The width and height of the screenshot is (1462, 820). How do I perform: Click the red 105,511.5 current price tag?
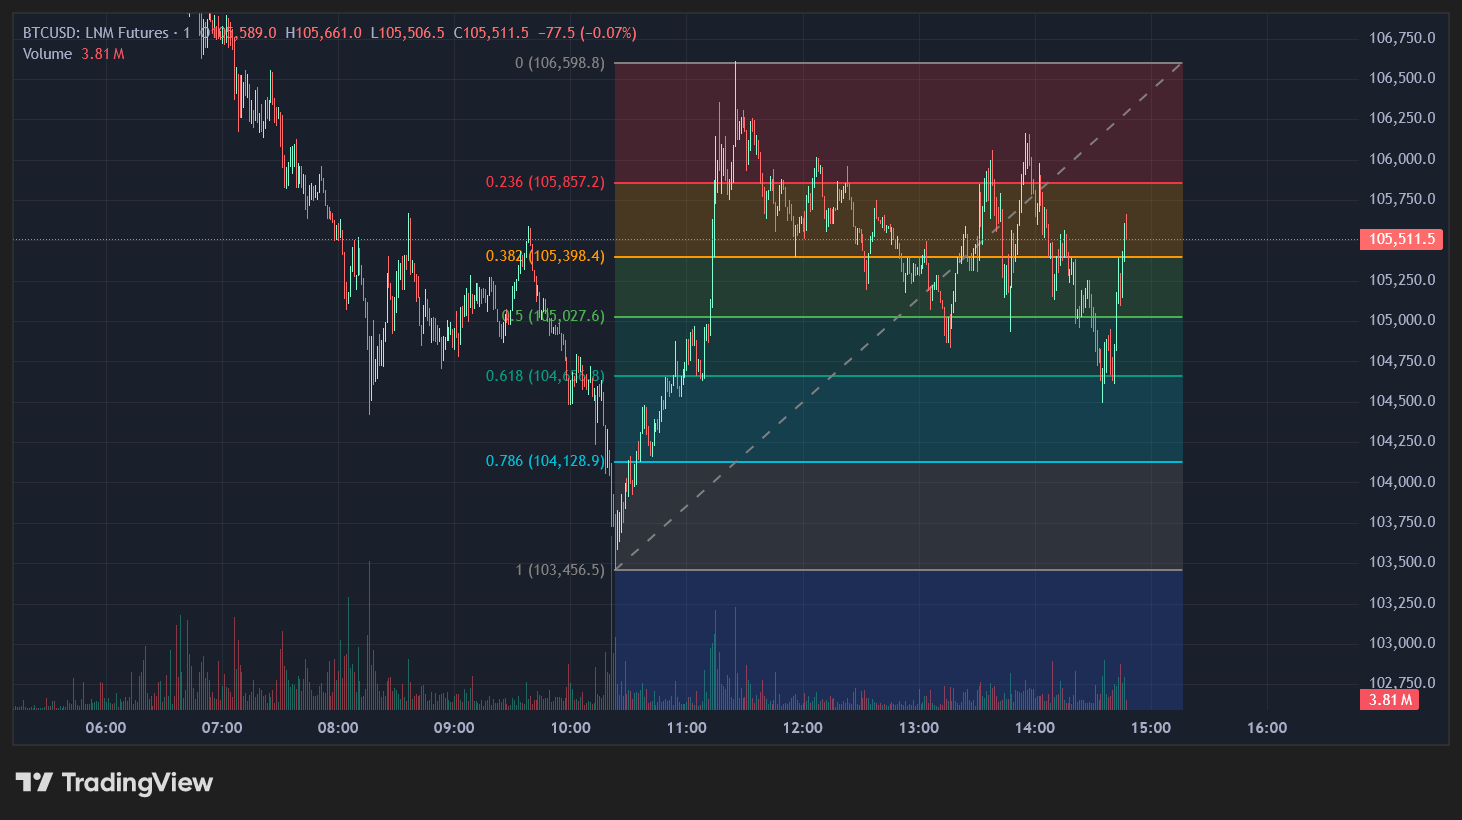click(1401, 239)
